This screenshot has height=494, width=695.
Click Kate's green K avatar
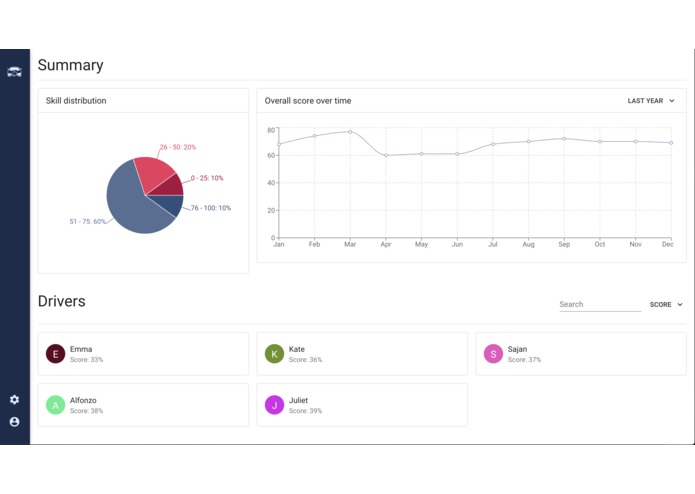(x=274, y=354)
